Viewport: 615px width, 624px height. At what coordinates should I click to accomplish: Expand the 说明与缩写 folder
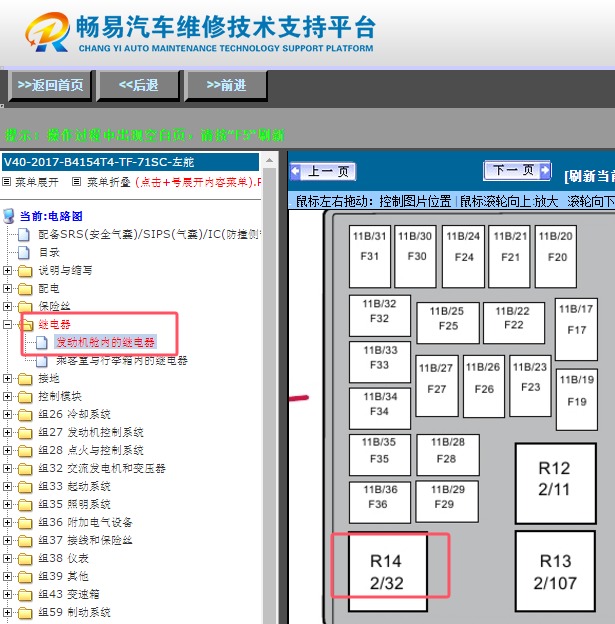7,271
